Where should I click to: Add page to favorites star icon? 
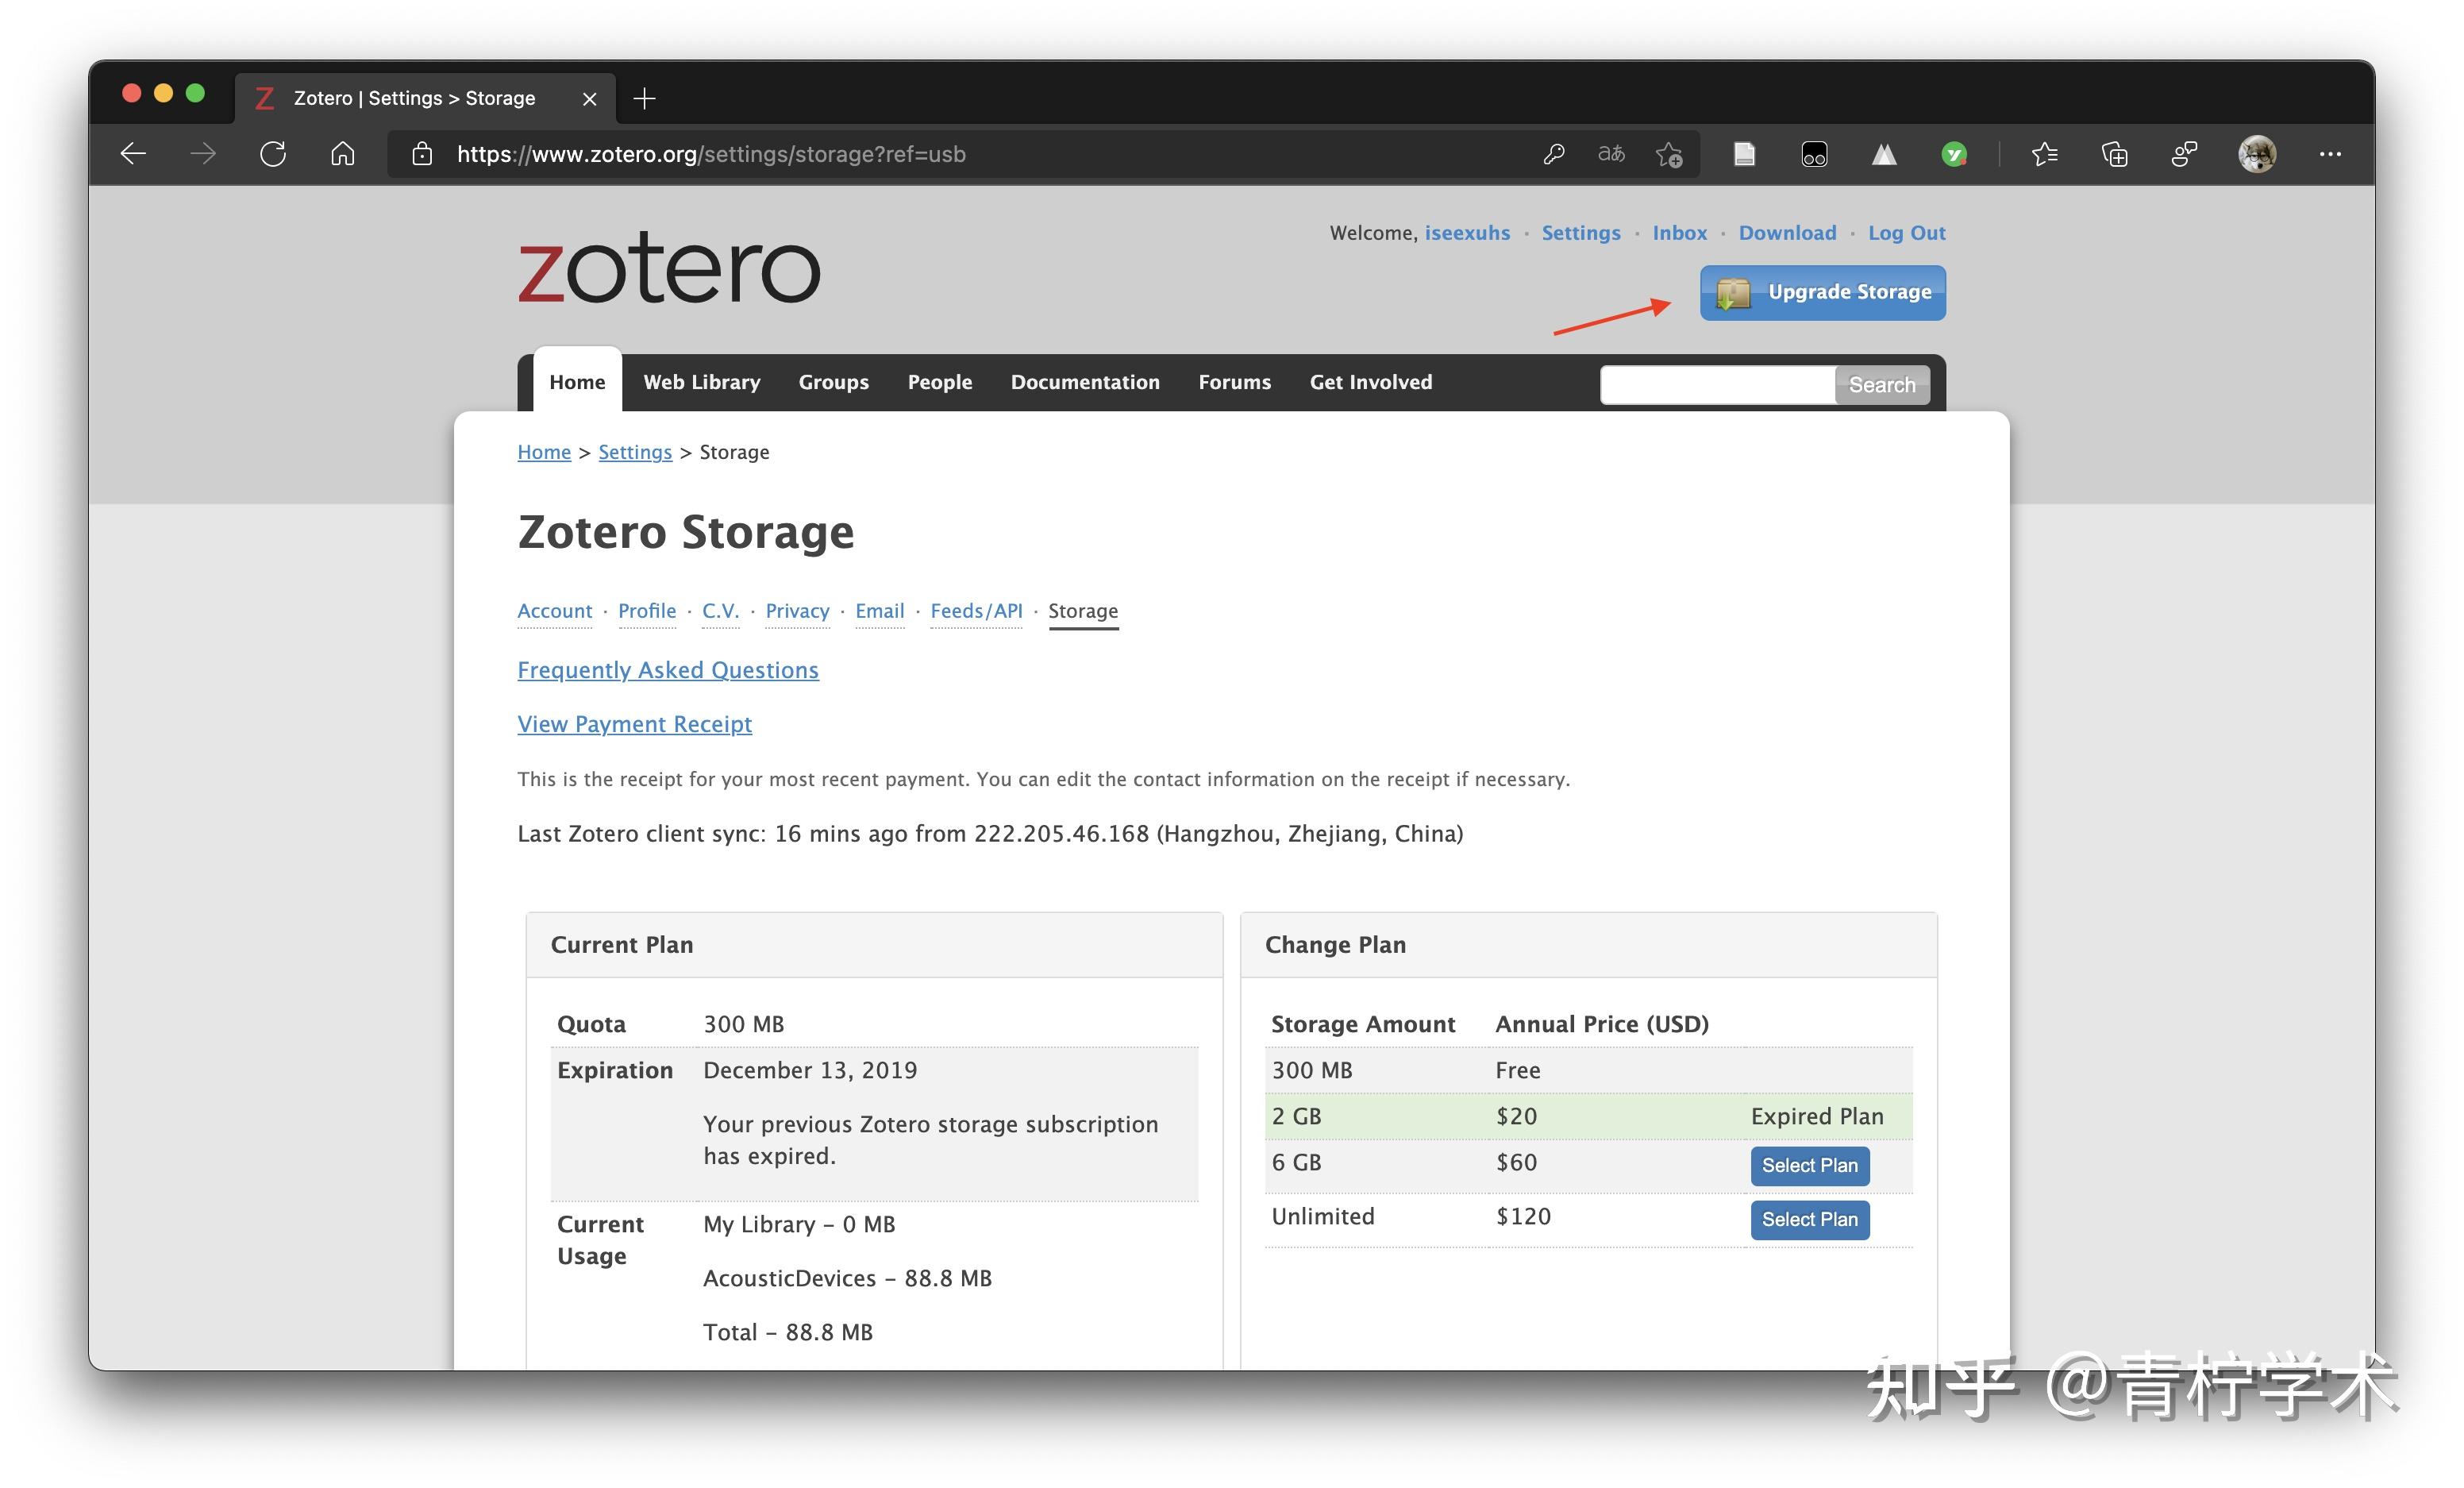click(1669, 154)
